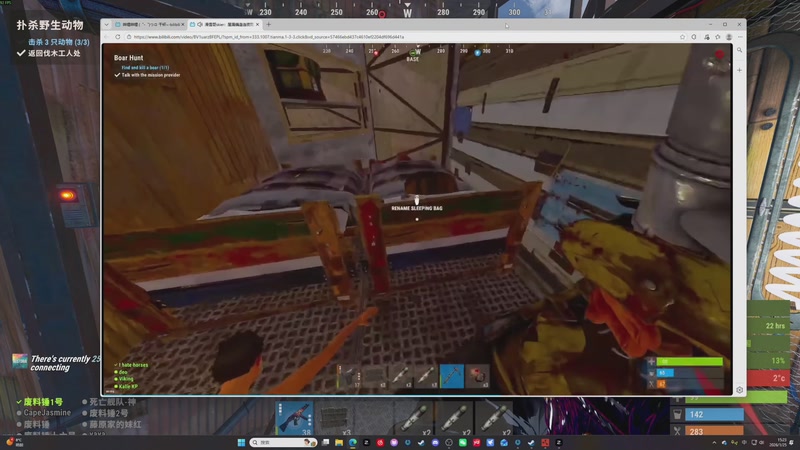Click the 13% status indicator
This screenshot has height=450, width=800.
[x=768, y=360]
